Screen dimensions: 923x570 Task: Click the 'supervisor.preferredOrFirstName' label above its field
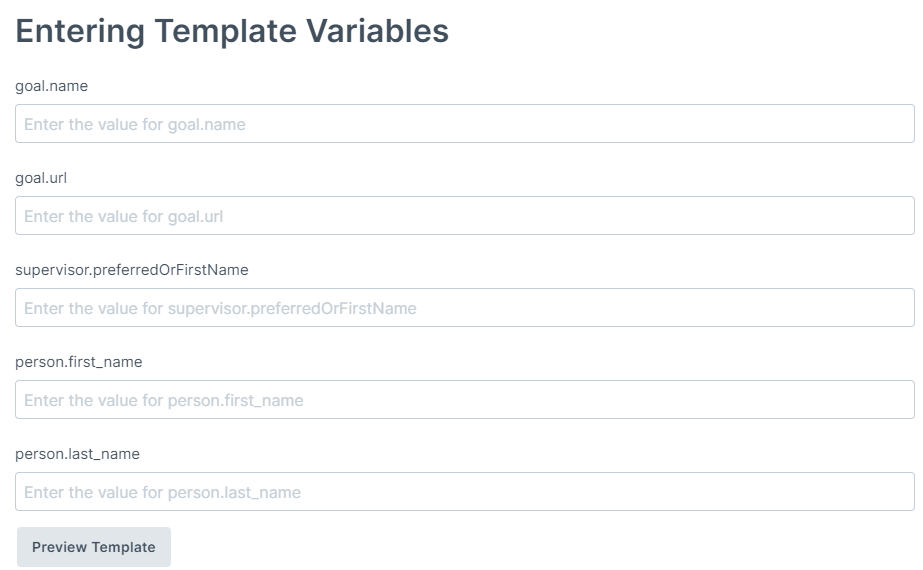(x=132, y=270)
